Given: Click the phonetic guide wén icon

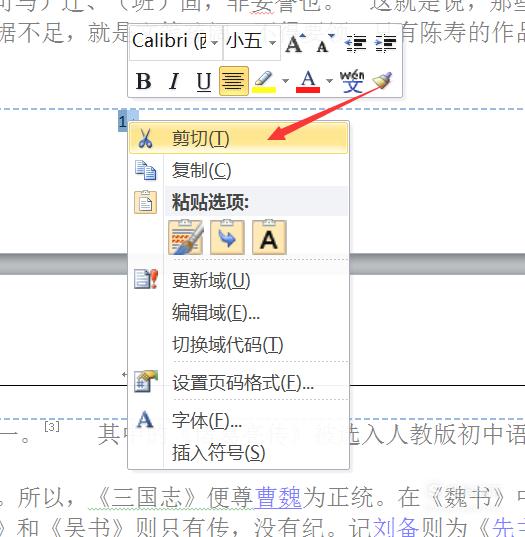Looking at the screenshot, I should click(352, 82).
